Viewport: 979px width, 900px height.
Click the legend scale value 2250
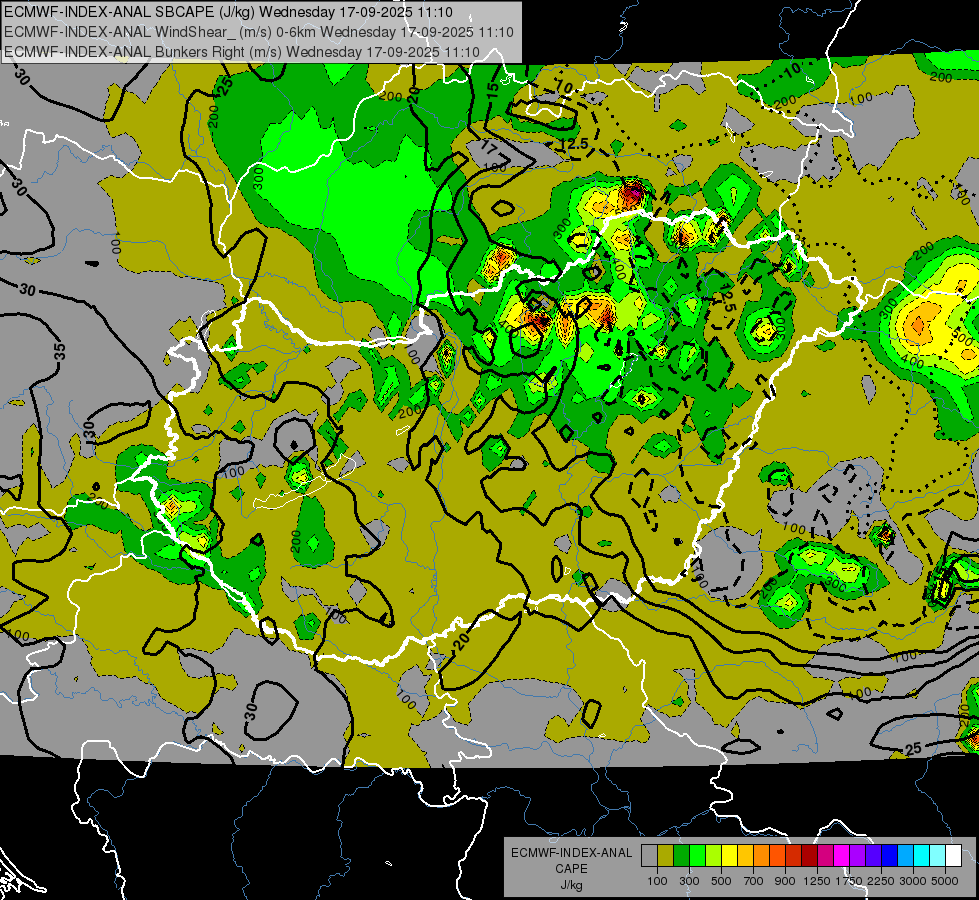click(882, 881)
